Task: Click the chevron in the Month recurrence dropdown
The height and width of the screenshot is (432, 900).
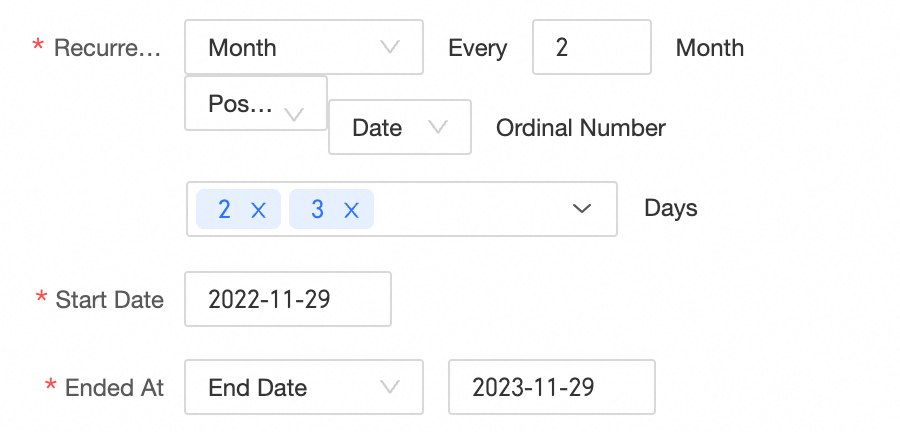Action: [x=390, y=47]
